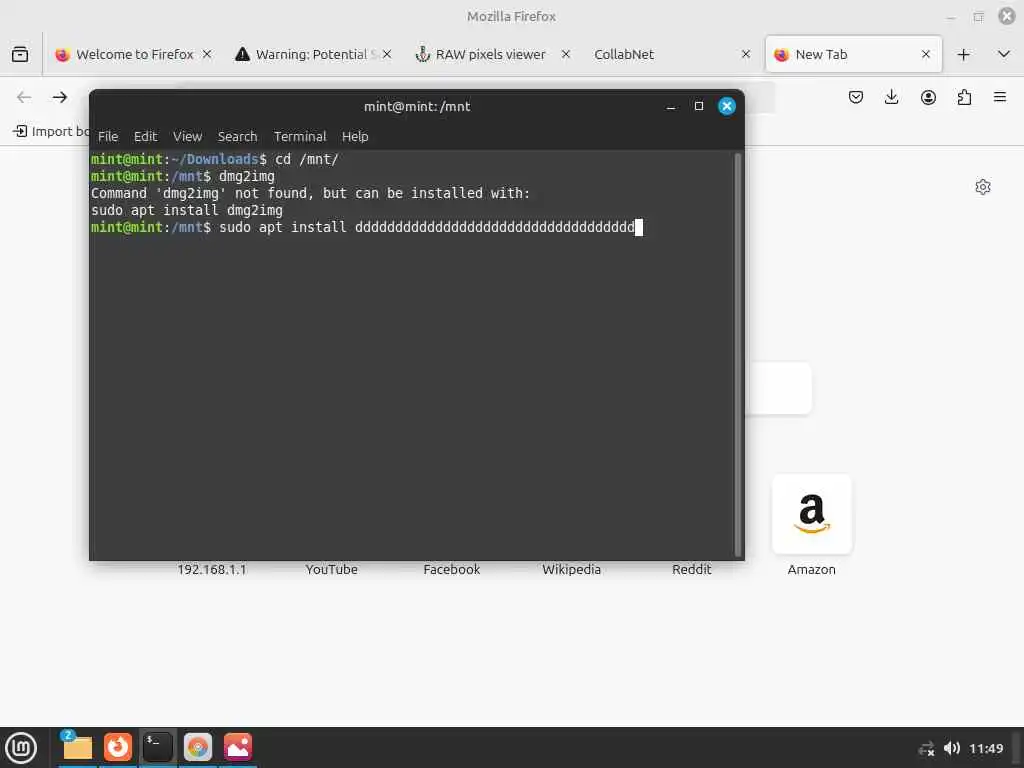1024x768 pixels.
Task: Close the RAW pixels viewer tab
Action: click(x=566, y=54)
